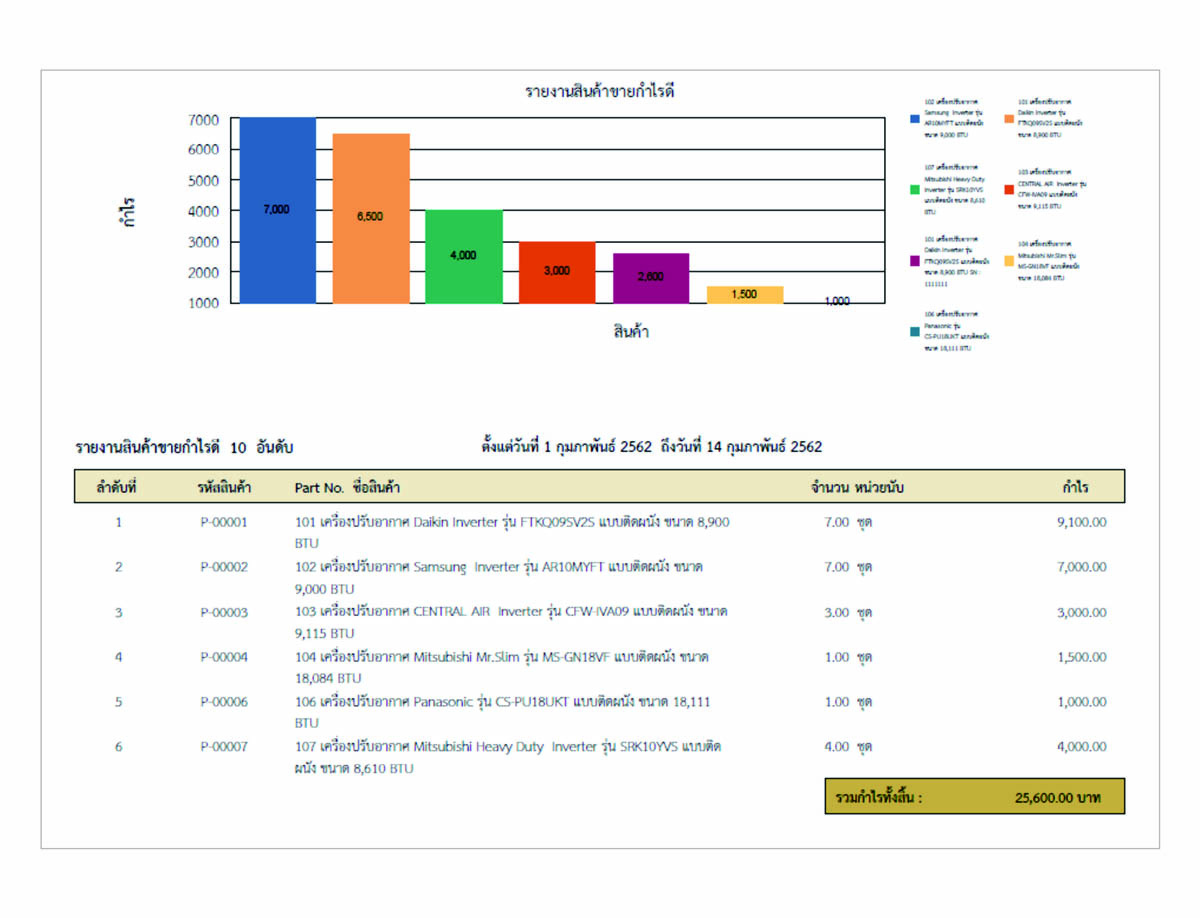Click the blue Samsung legend swatch
This screenshot has height=918, width=1200.
point(915,119)
